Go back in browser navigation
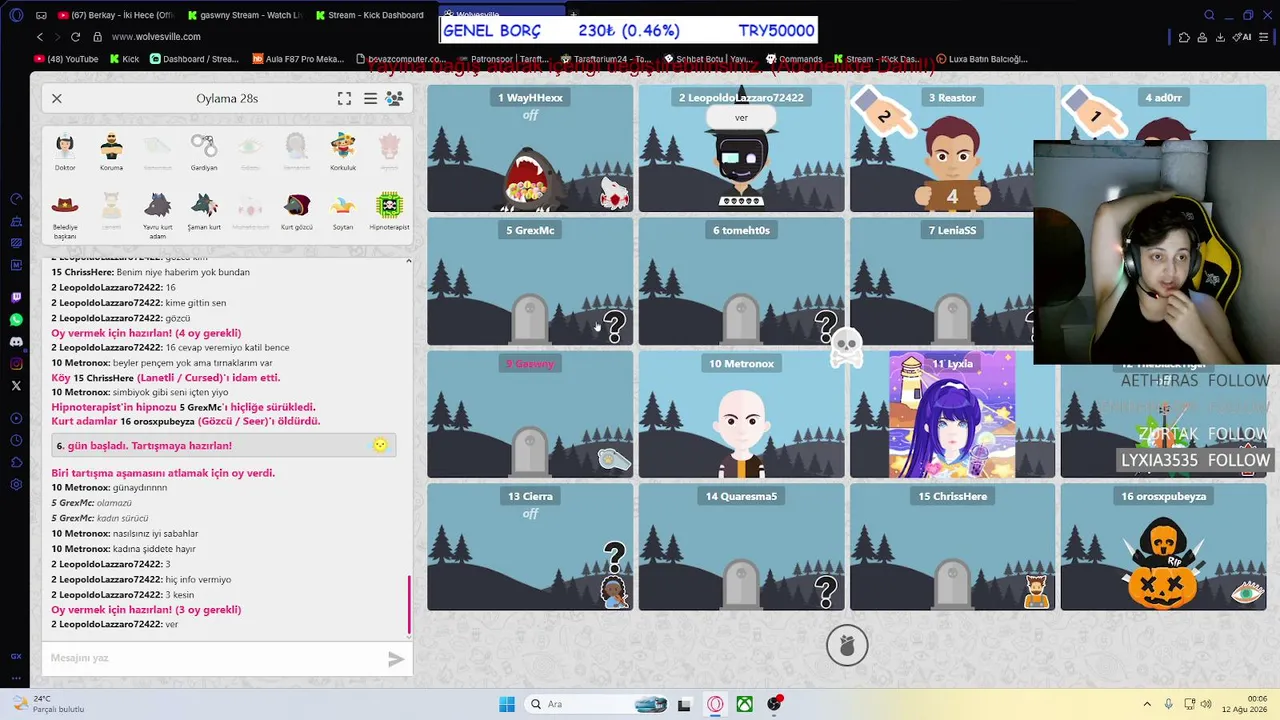This screenshot has height=720, width=1280. [x=40, y=37]
